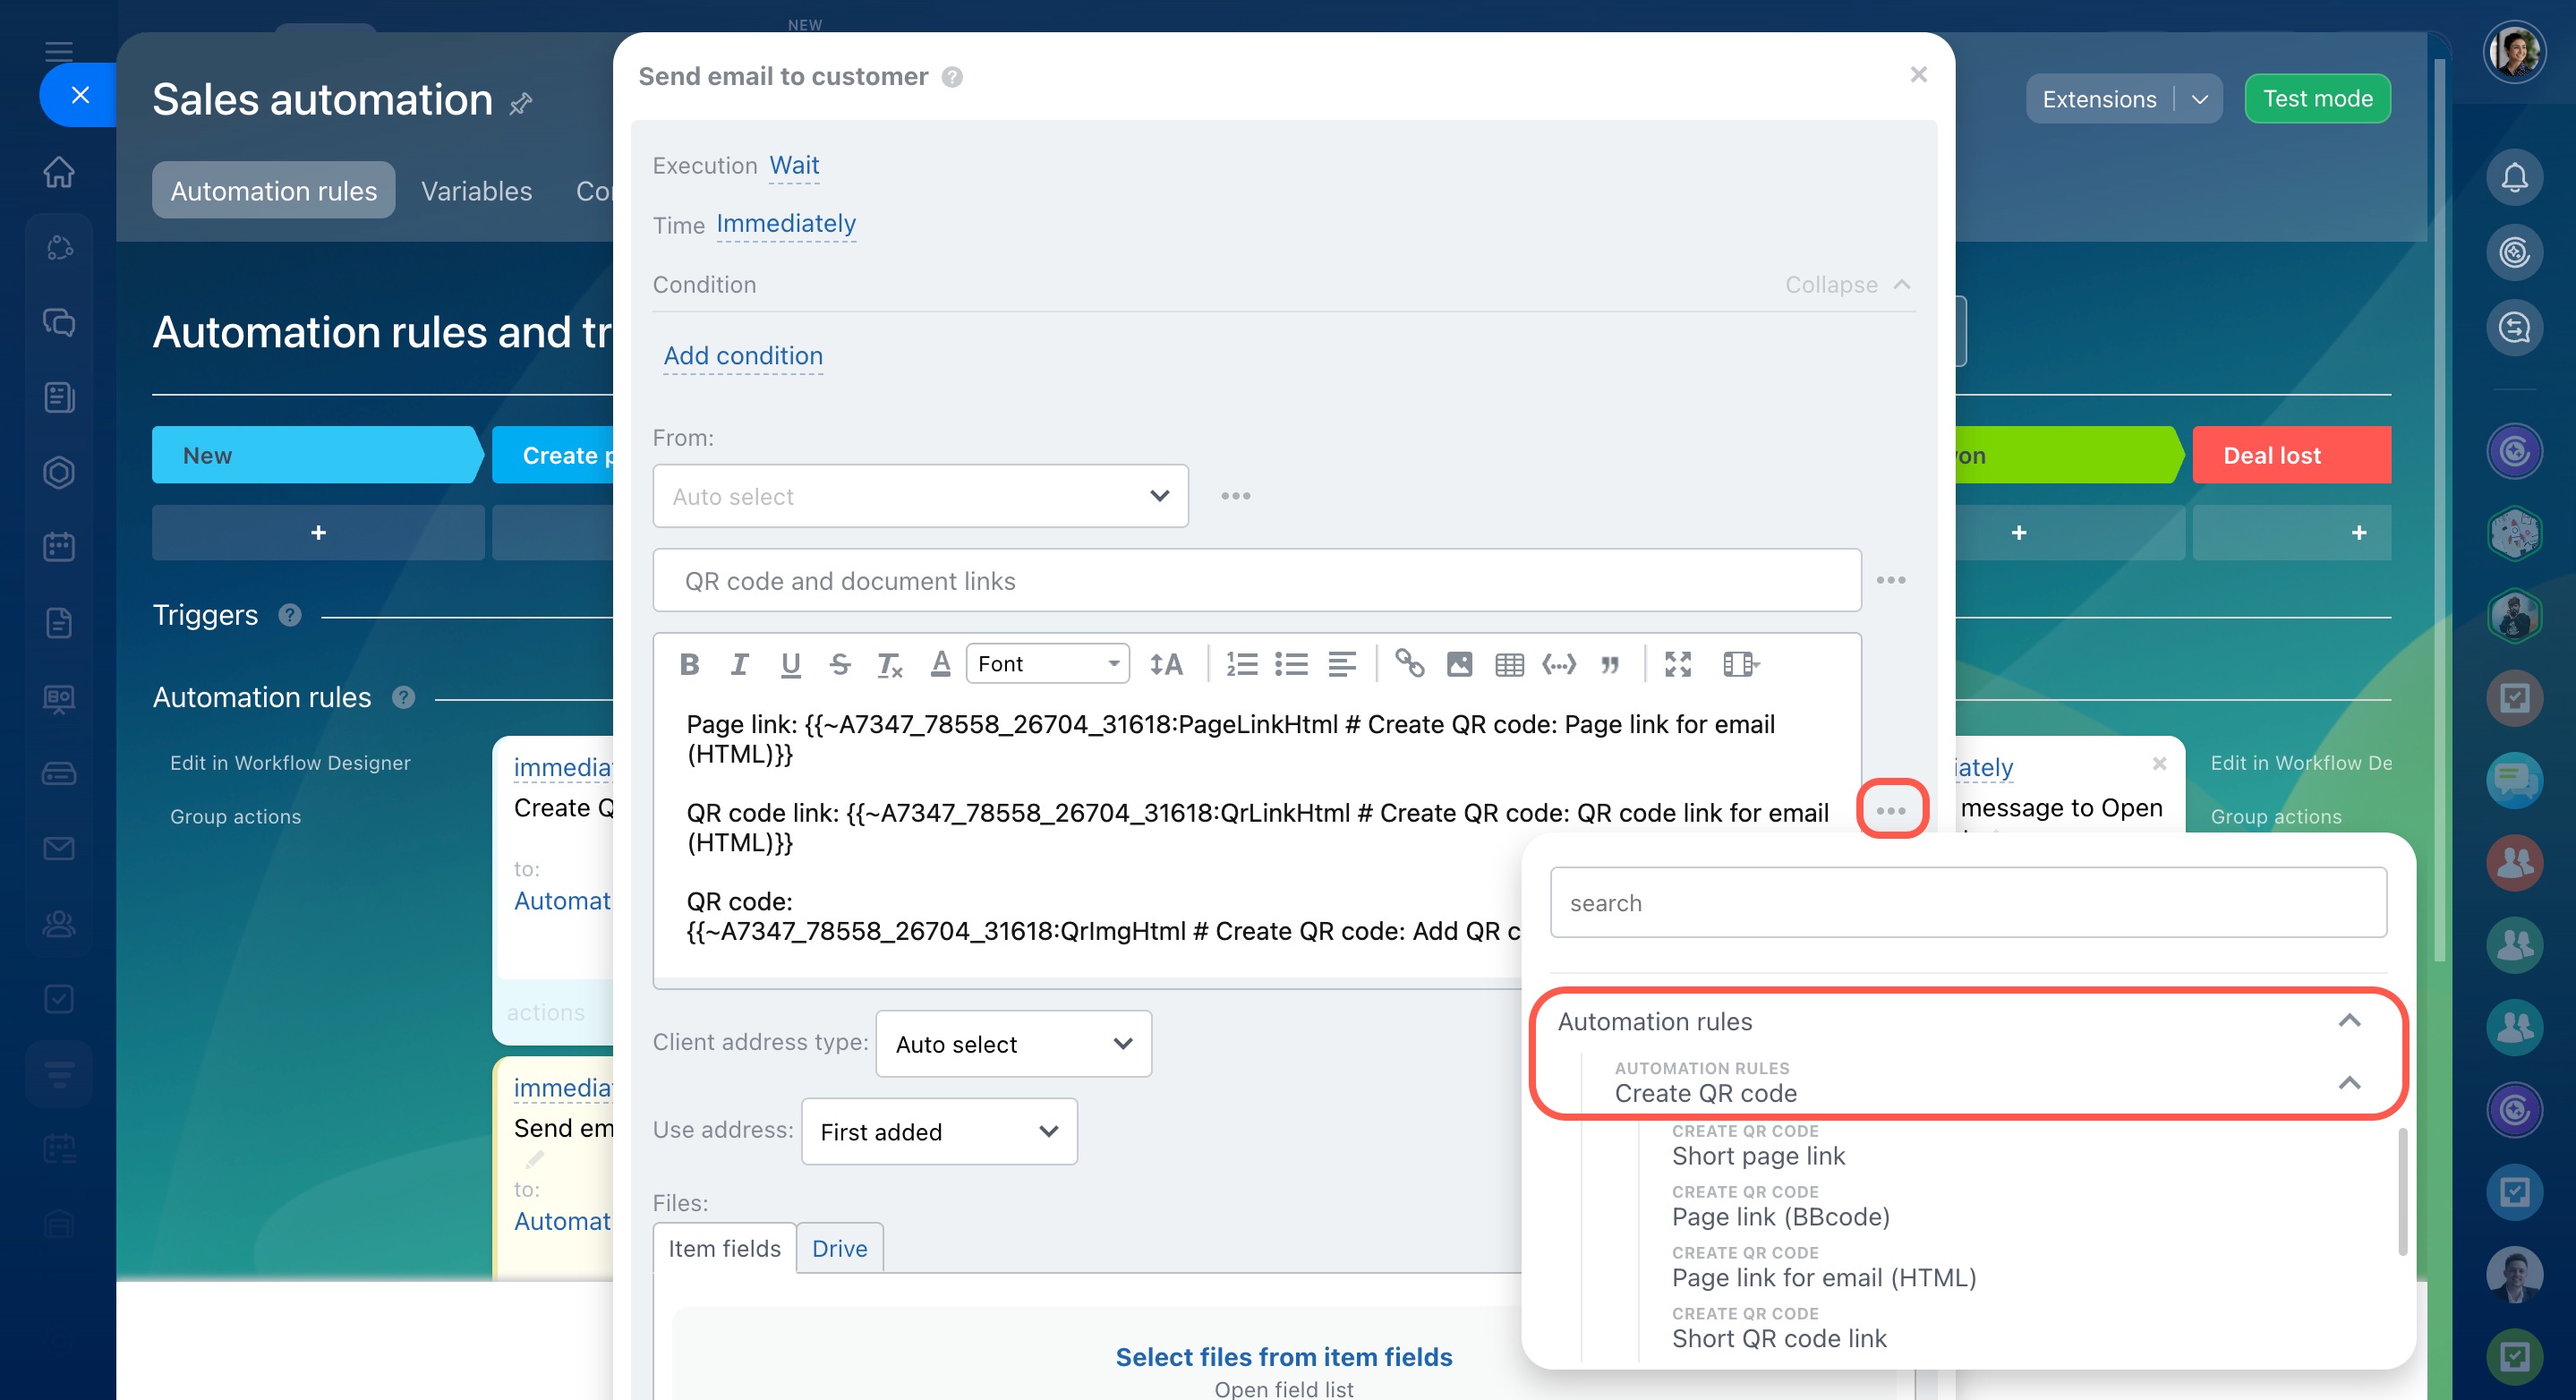Collapse the Automation rules group in popup

[2349, 1021]
